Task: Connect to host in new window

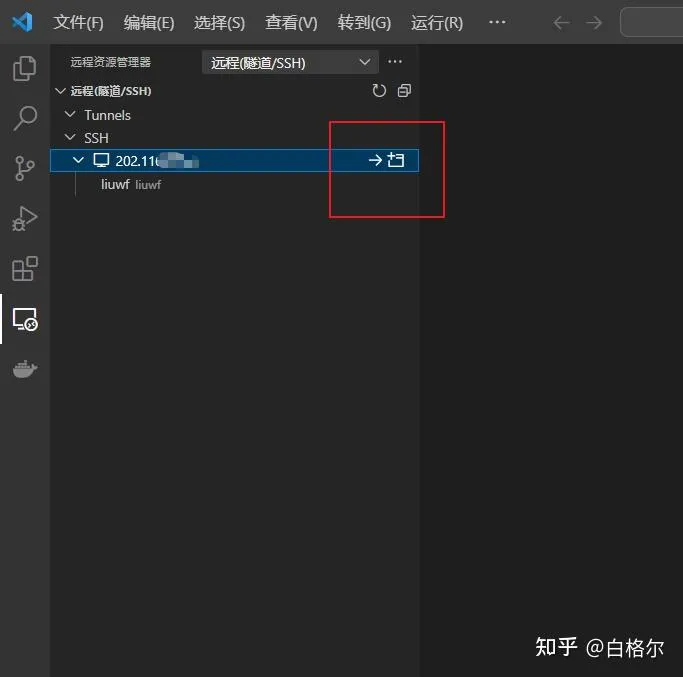Action: coord(396,160)
